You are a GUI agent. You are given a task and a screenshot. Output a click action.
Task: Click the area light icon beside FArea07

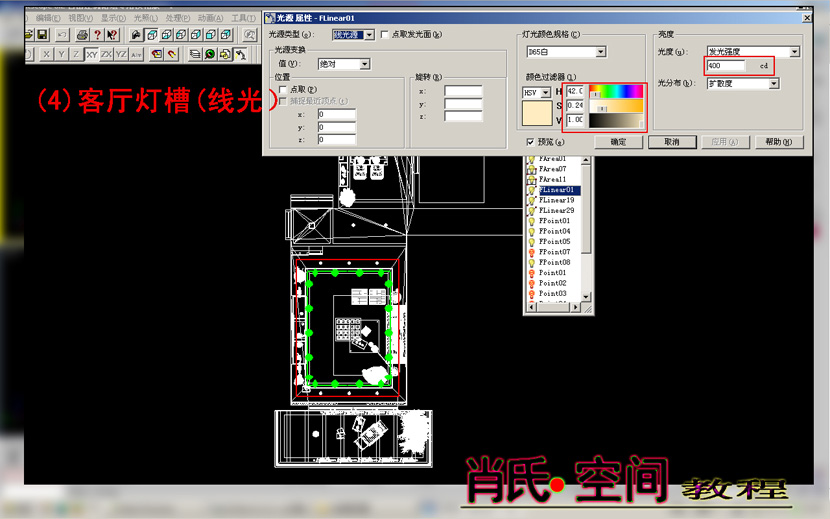click(531, 169)
